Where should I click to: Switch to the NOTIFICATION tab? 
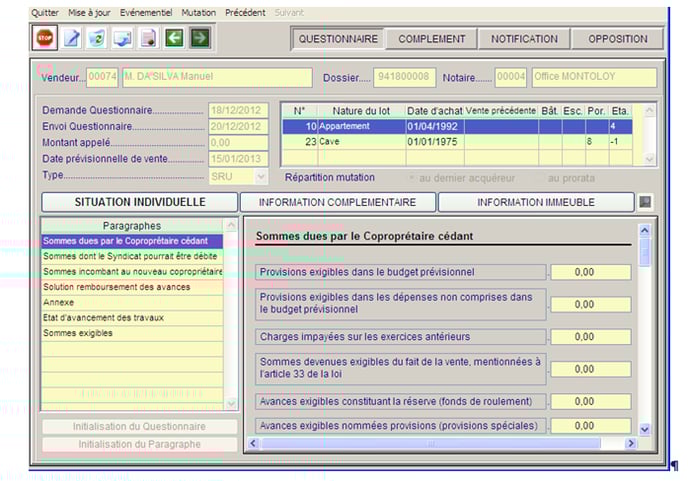coord(524,39)
